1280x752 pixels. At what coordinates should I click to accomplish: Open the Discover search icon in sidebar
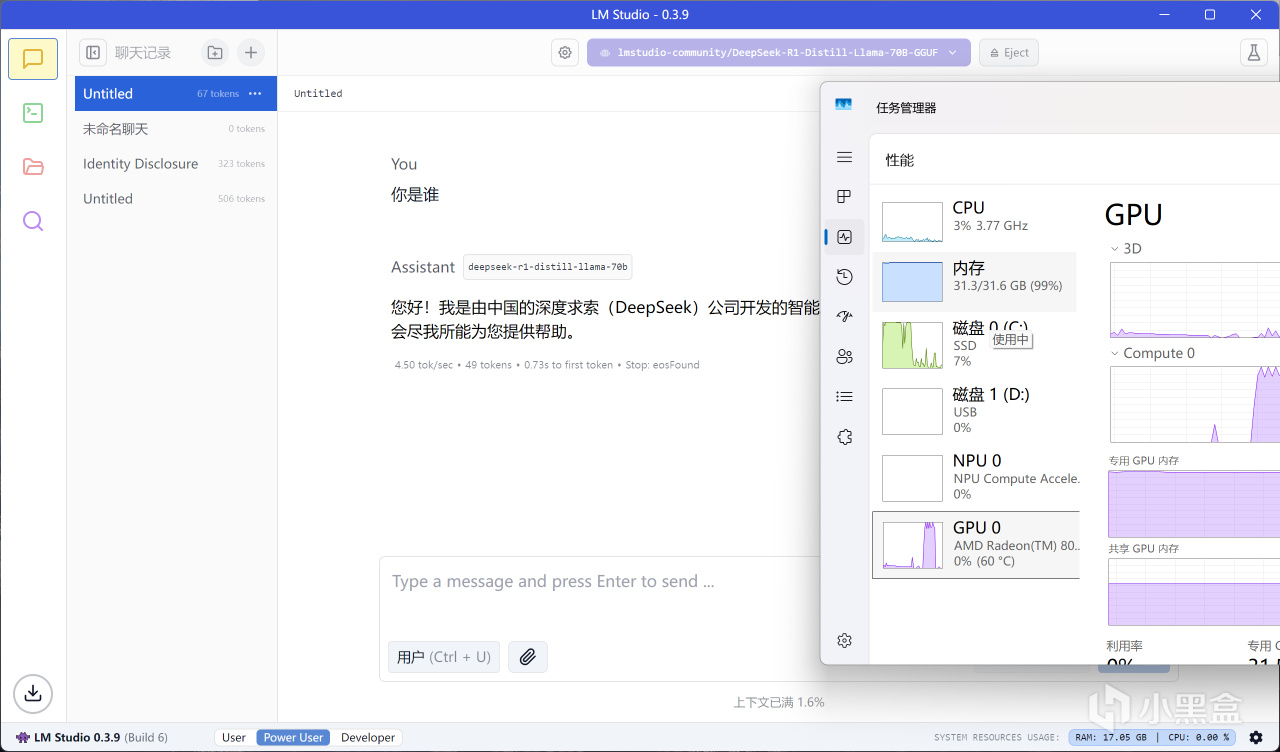click(x=33, y=221)
